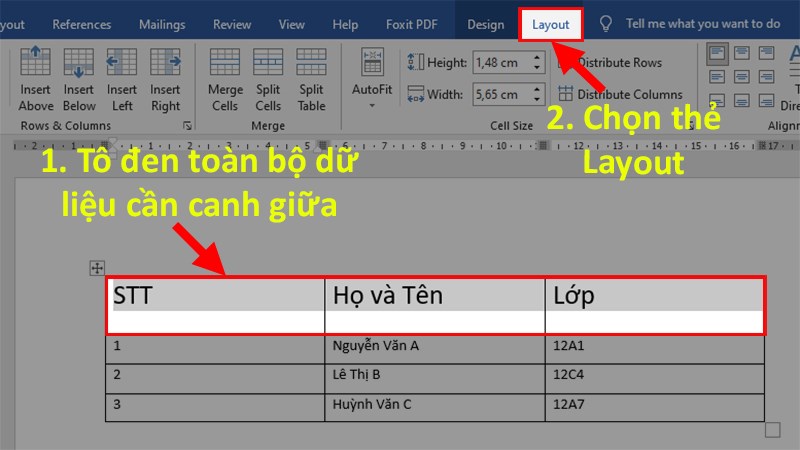This screenshot has height=450, width=800.
Task: Click the cell containing Nguyễn Văn A
Action: tap(435, 349)
